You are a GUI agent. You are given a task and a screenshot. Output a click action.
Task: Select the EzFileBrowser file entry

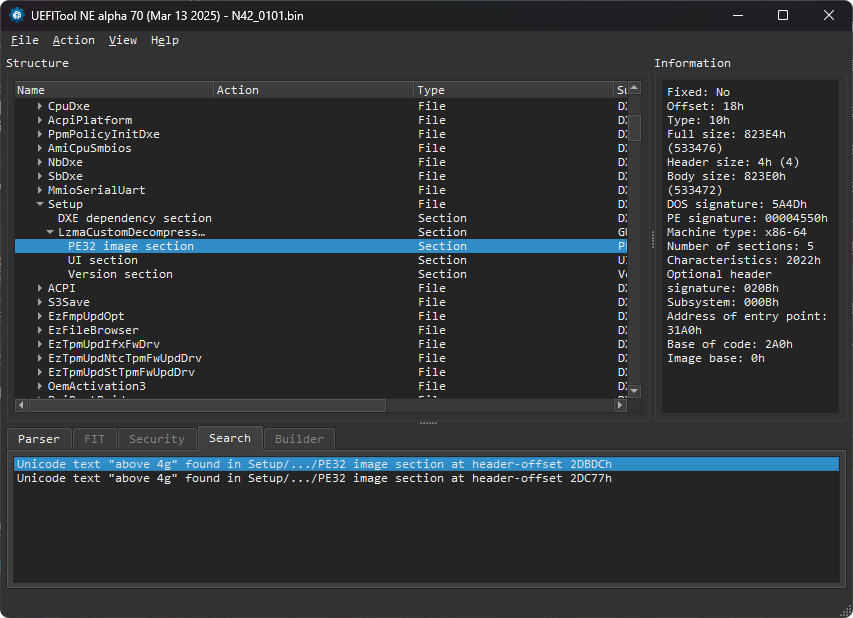point(321,330)
